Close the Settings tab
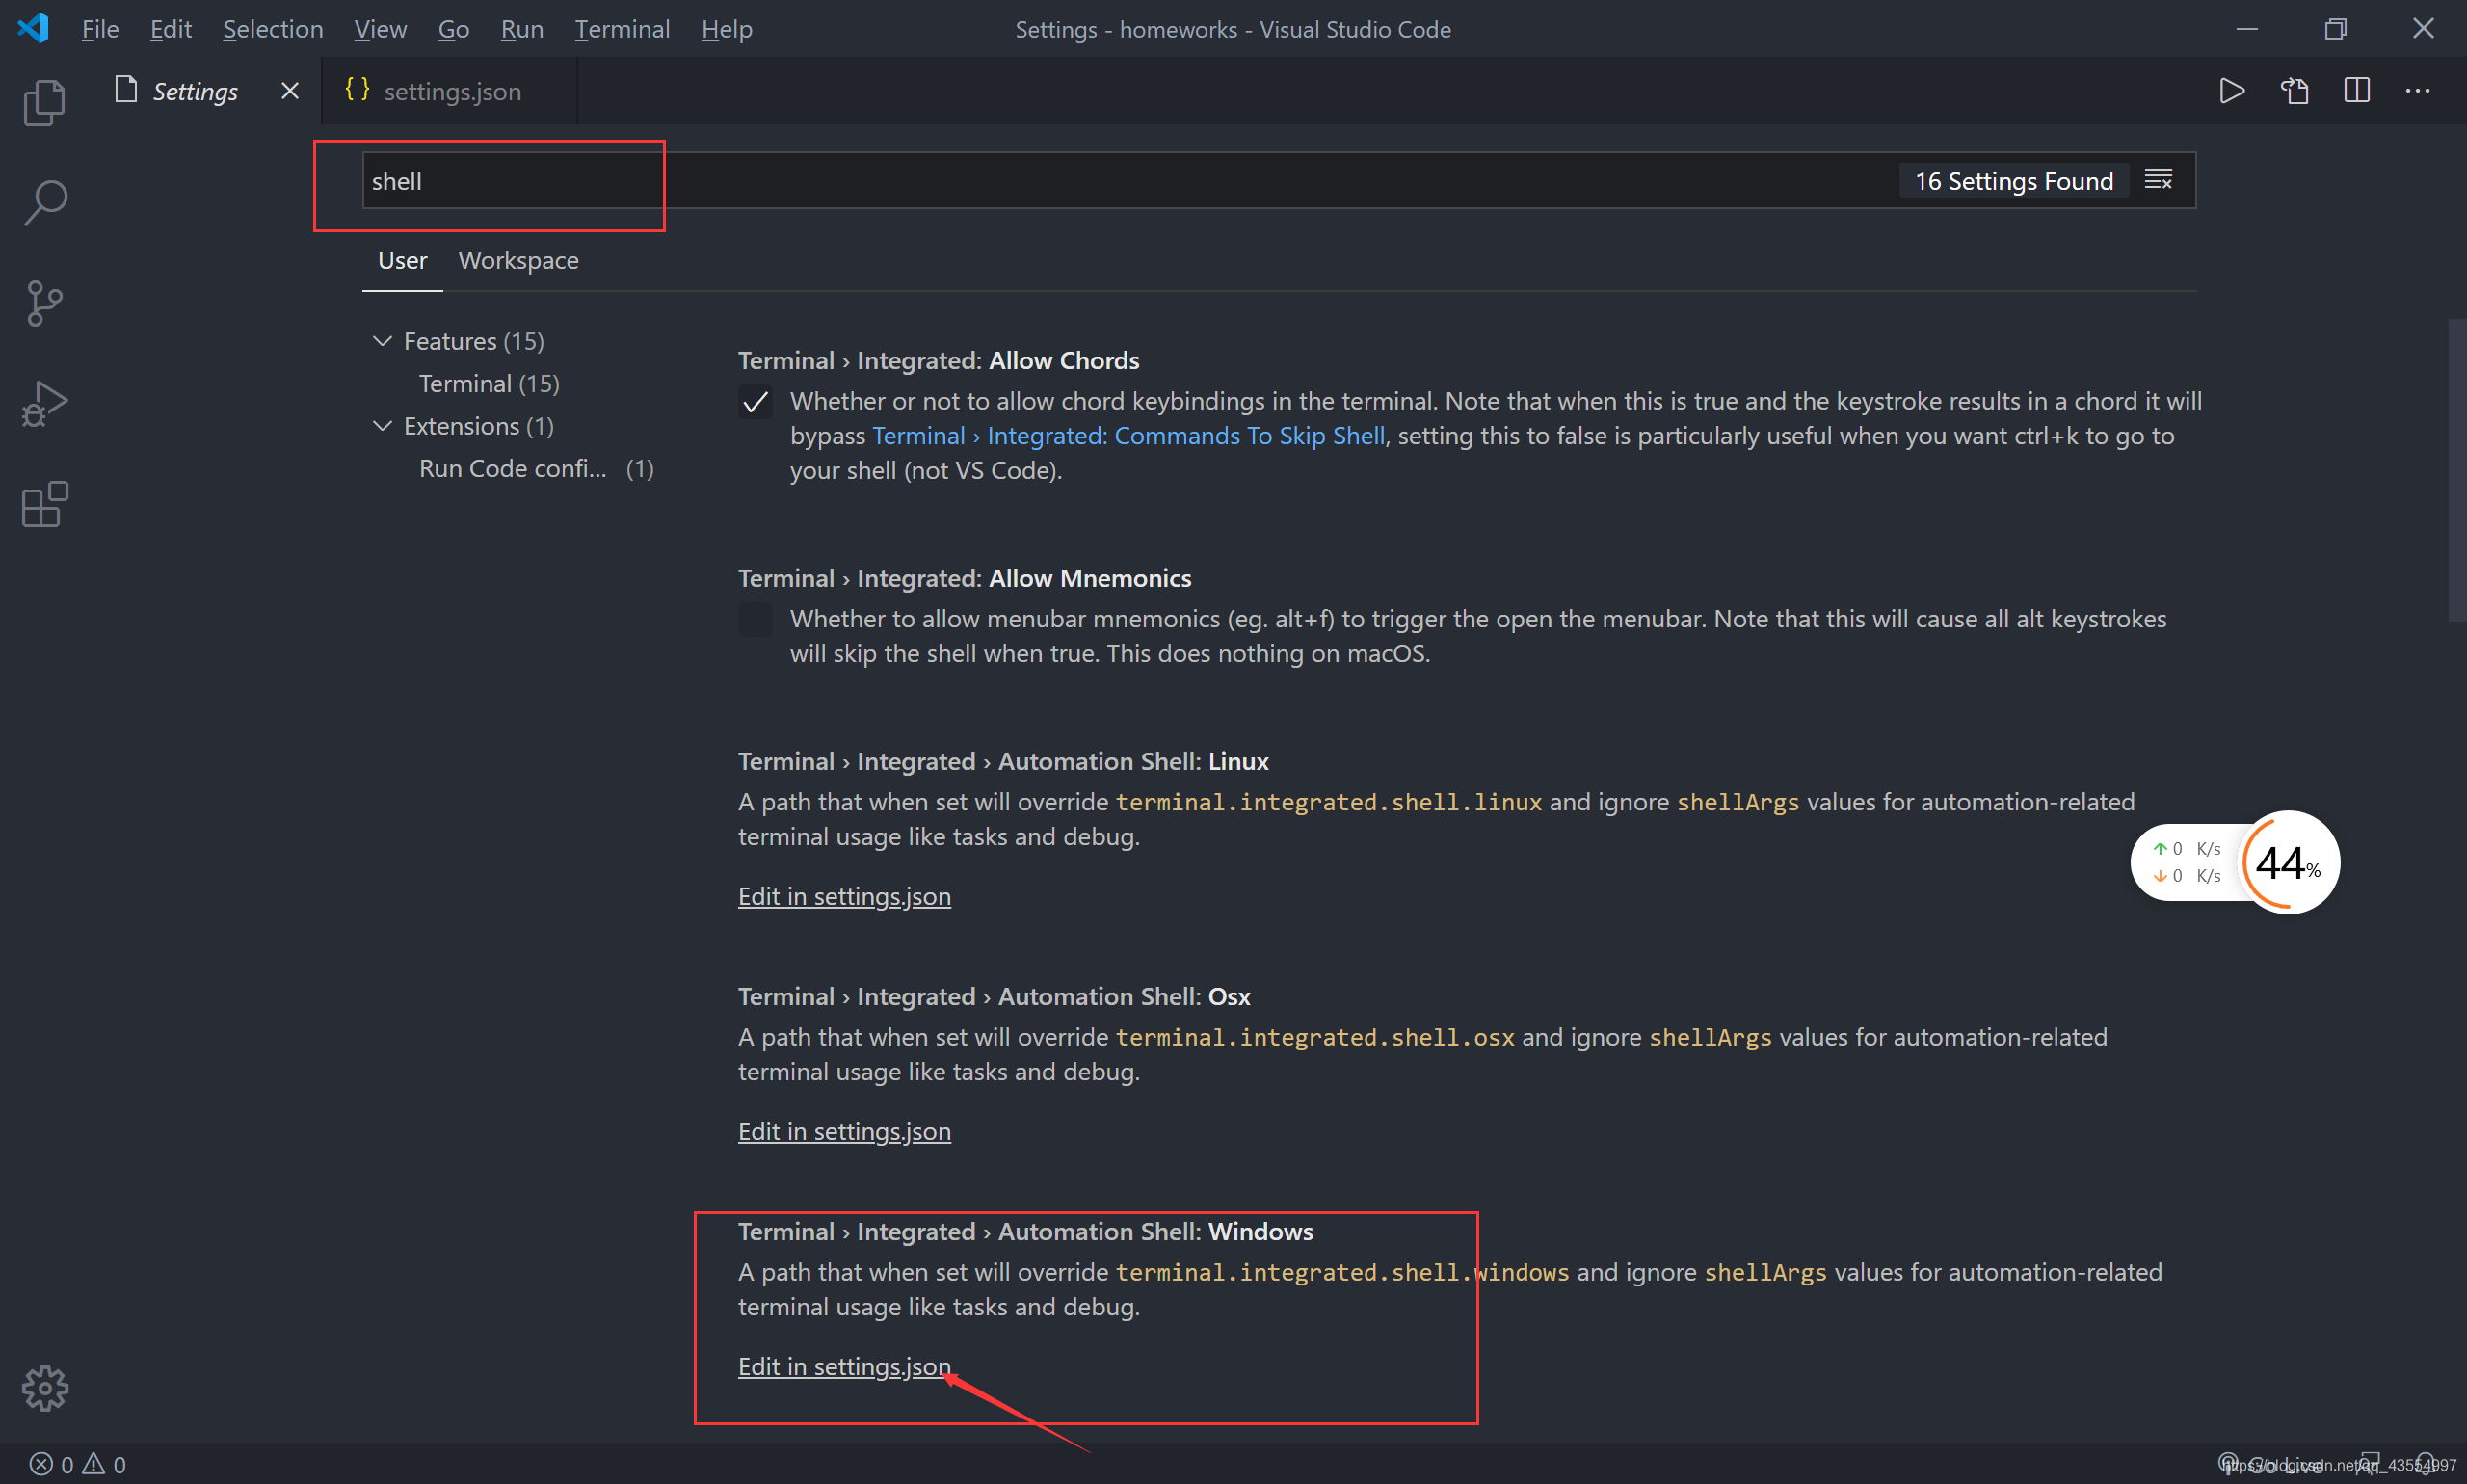Viewport: 2467px width, 1484px height. pyautogui.click(x=290, y=91)
